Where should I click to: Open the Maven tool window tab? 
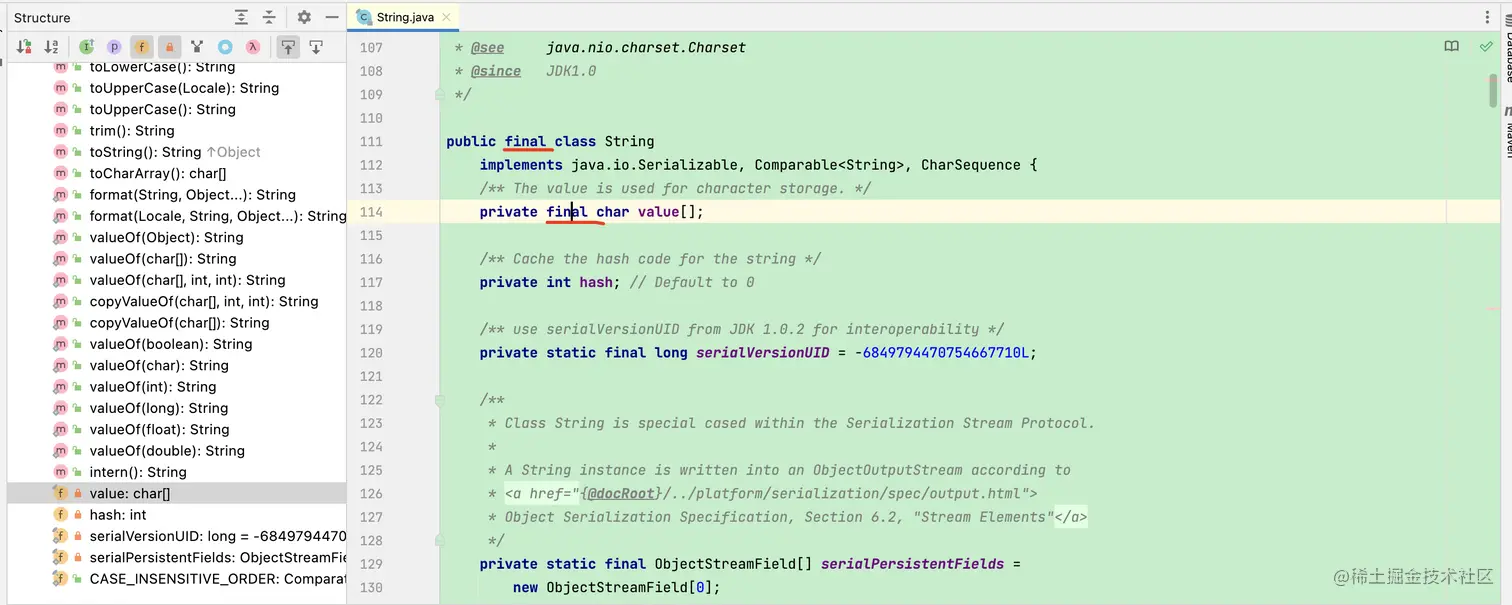pyautogui.click(x=1507, y=132)
